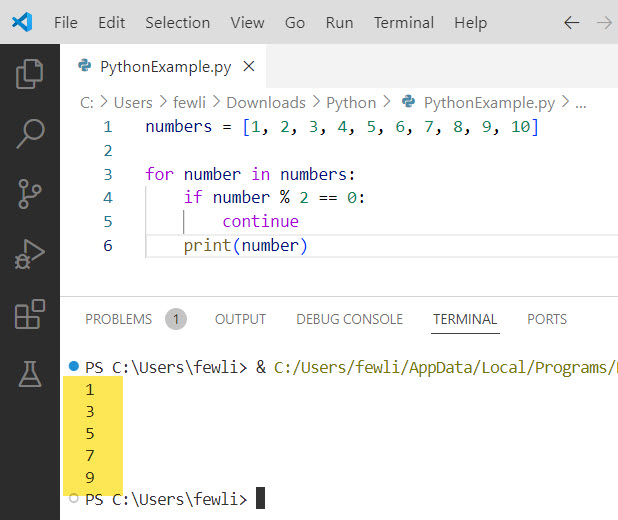Click terminal output line showing 9

tap(90, 477)
